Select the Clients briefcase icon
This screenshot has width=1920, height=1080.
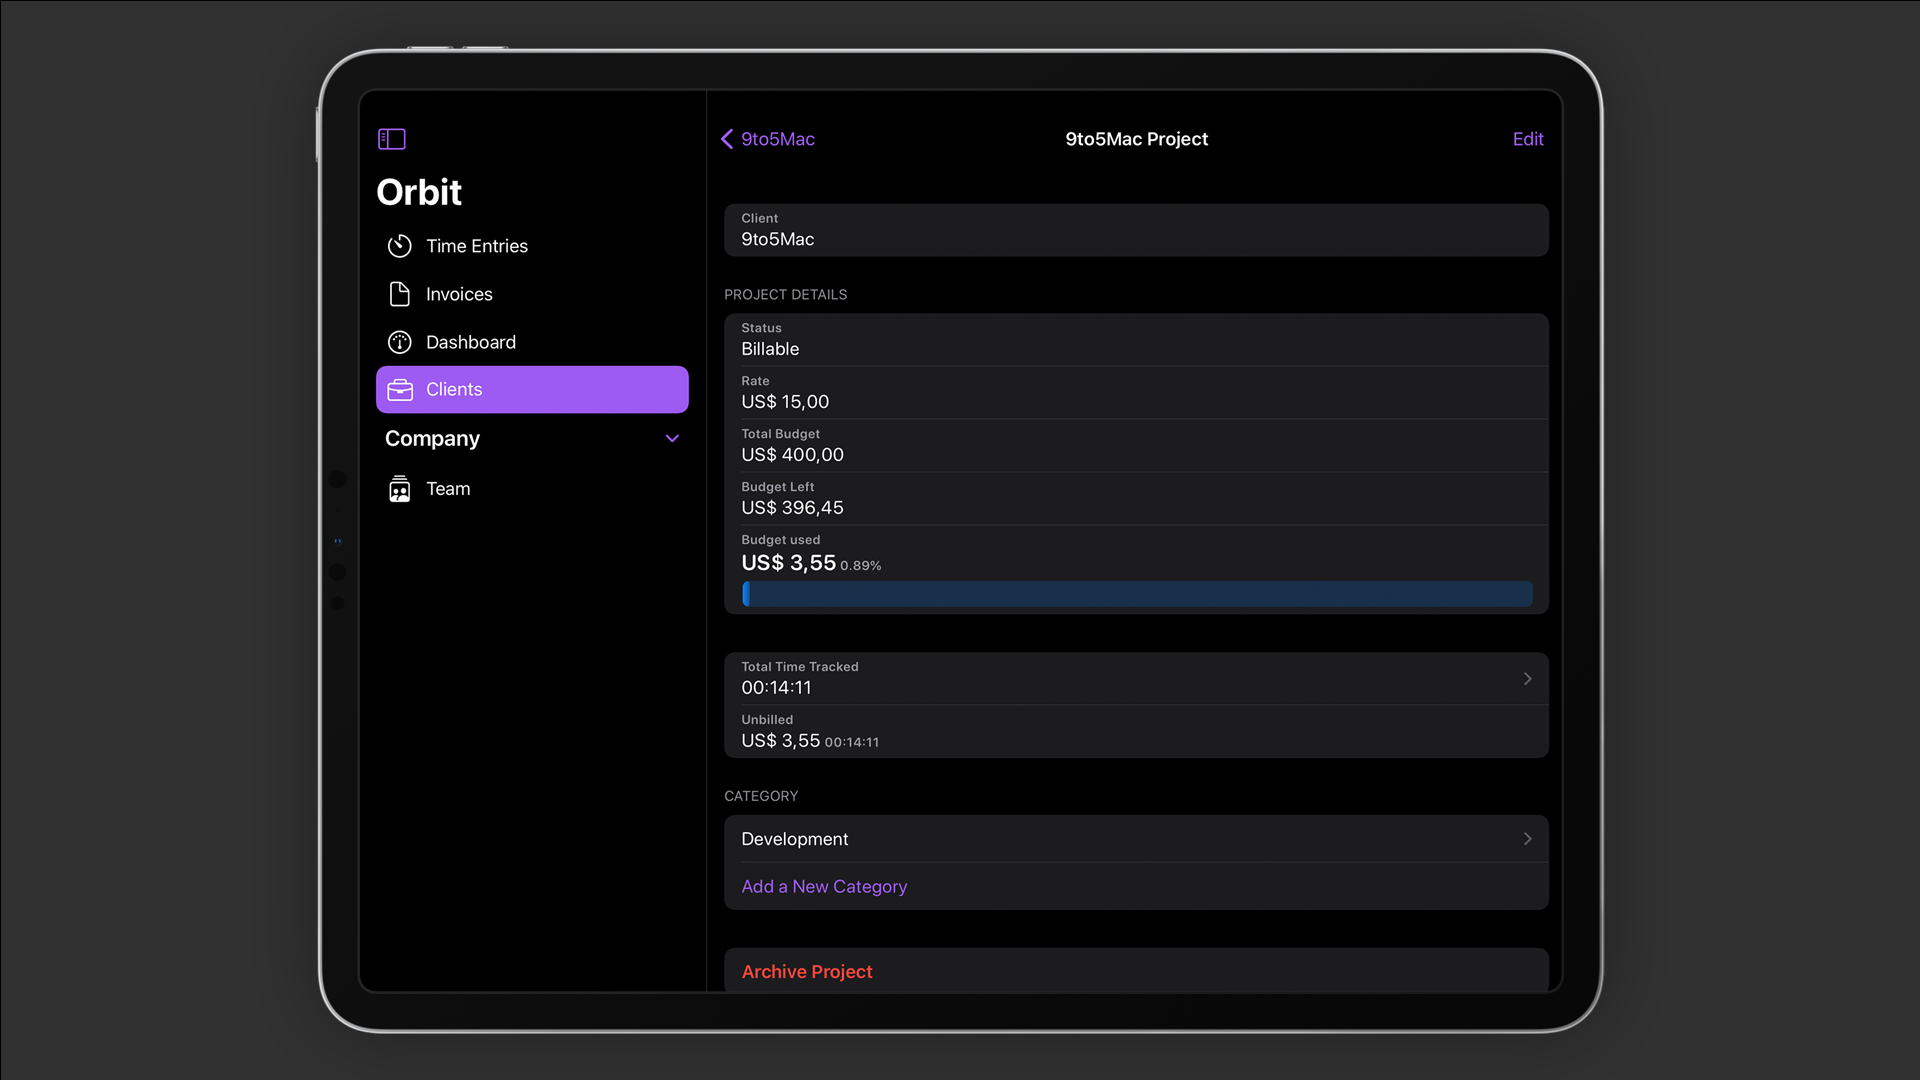tap(399, 389)
